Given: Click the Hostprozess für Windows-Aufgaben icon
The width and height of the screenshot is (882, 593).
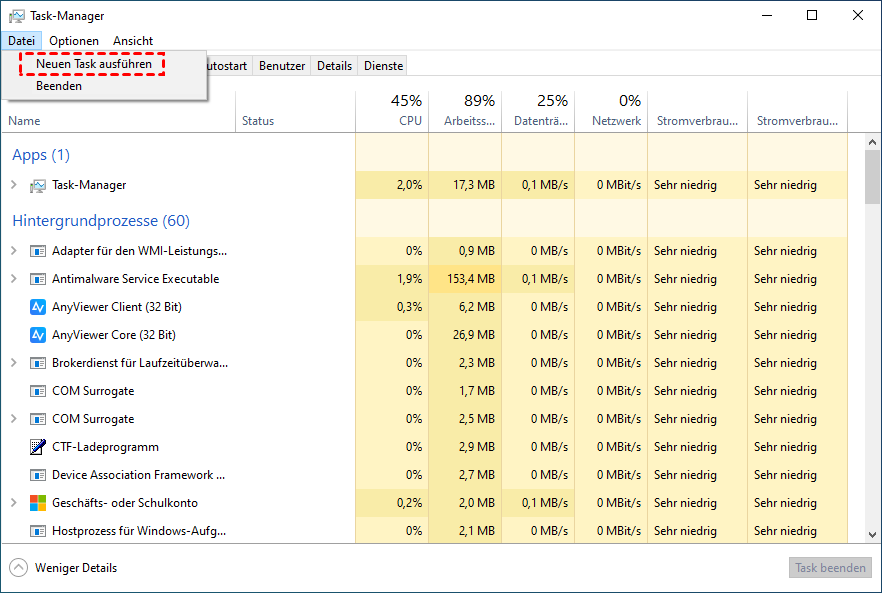Looking at the screenshot, I should click(x=38, y=531).
